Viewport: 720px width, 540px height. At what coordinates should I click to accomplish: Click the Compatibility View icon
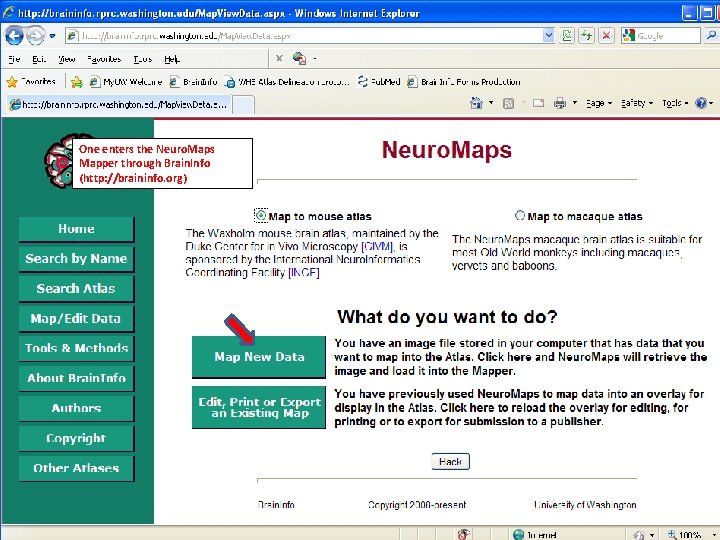[567, 35]
